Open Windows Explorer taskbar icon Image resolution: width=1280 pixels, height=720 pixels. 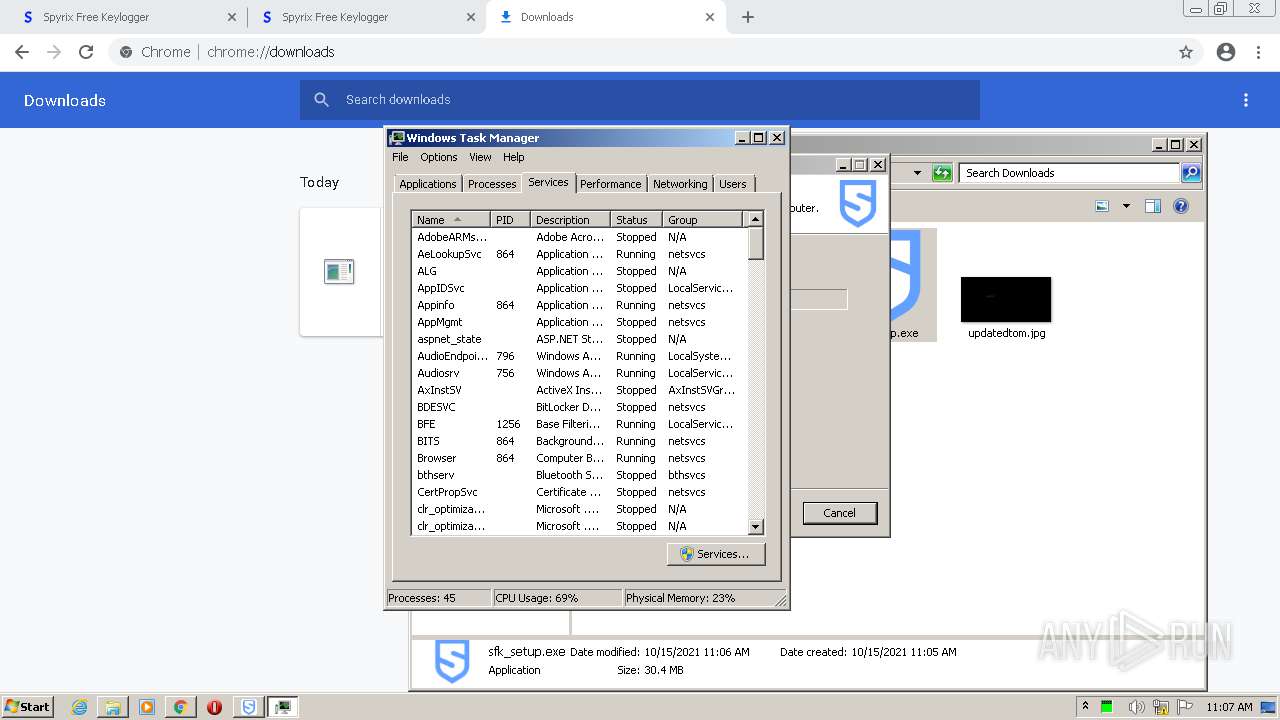click(x=113, y=707)
